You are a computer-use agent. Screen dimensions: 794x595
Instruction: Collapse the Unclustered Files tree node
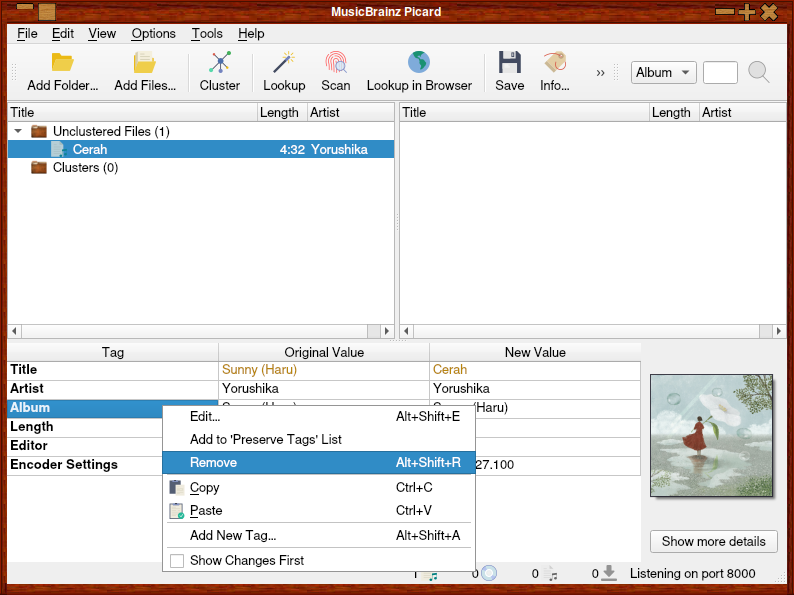[18, 131]
